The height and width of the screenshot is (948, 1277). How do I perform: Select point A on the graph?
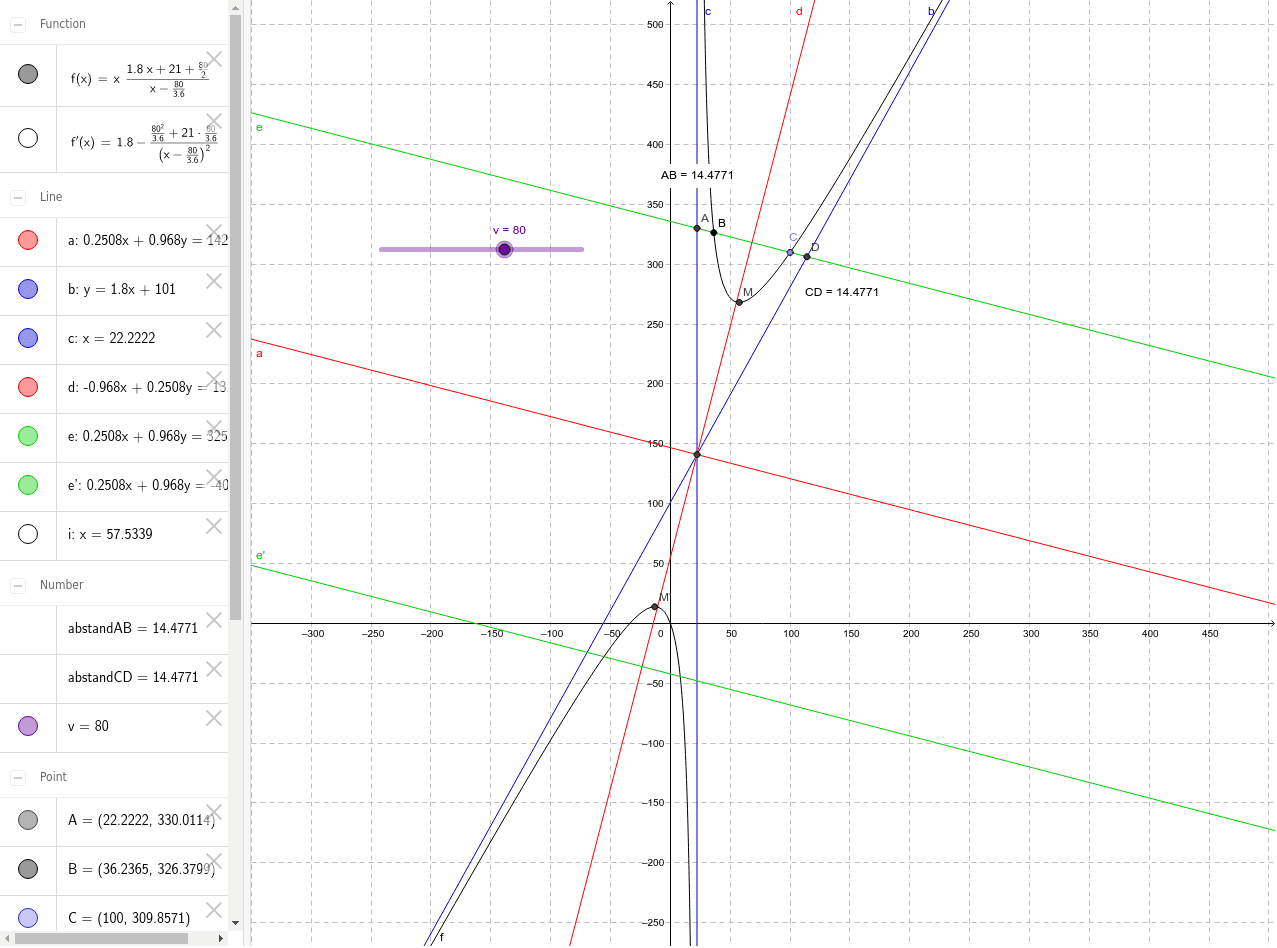(x=697, y=228)
